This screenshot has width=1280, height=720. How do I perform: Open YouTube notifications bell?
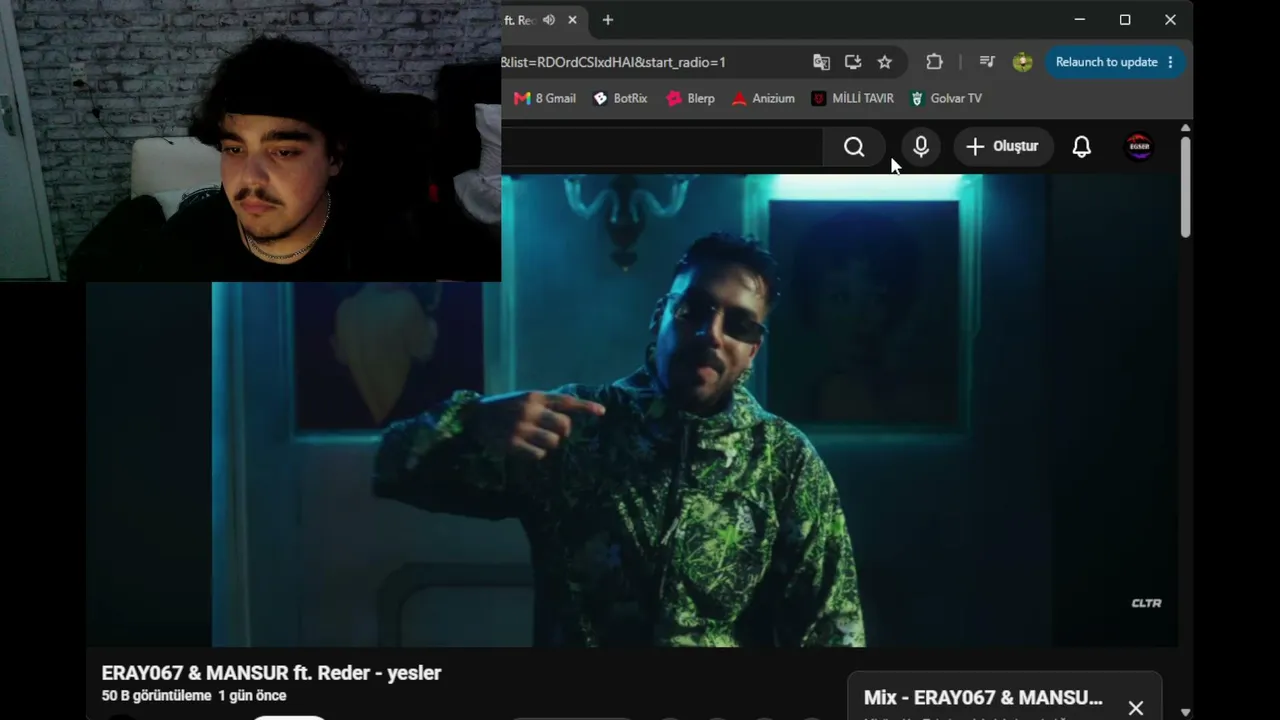1081,147
